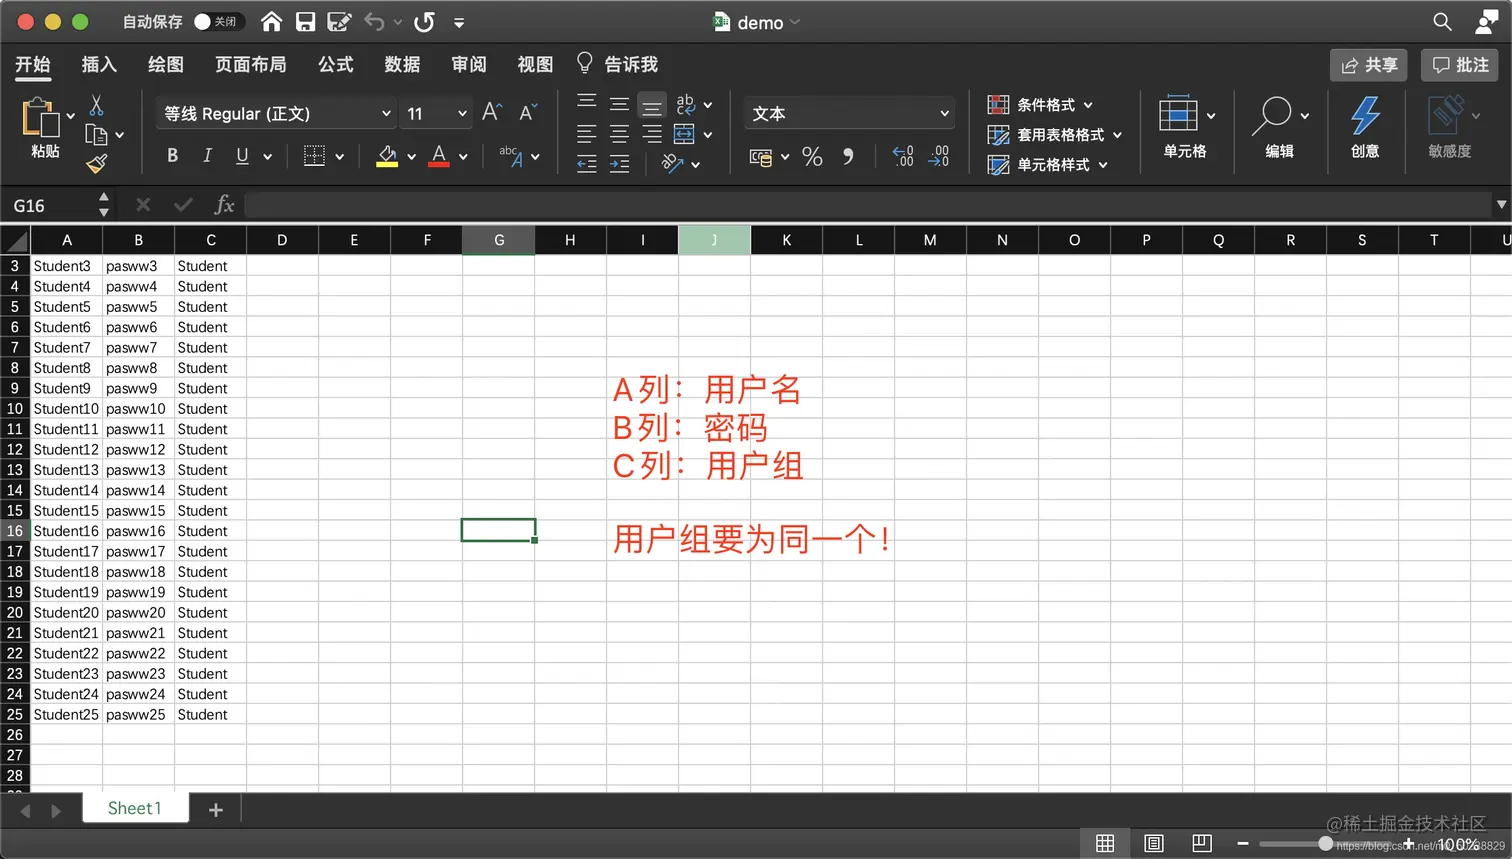
Task: Switch to page layout view in status bar
Action: [1153, 843]
